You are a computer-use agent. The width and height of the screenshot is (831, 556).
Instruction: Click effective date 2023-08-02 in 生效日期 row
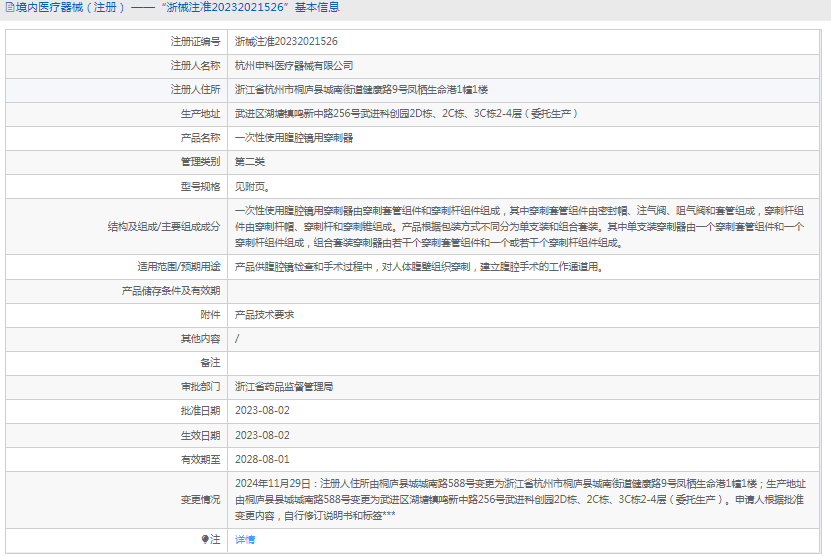point(262,435)
